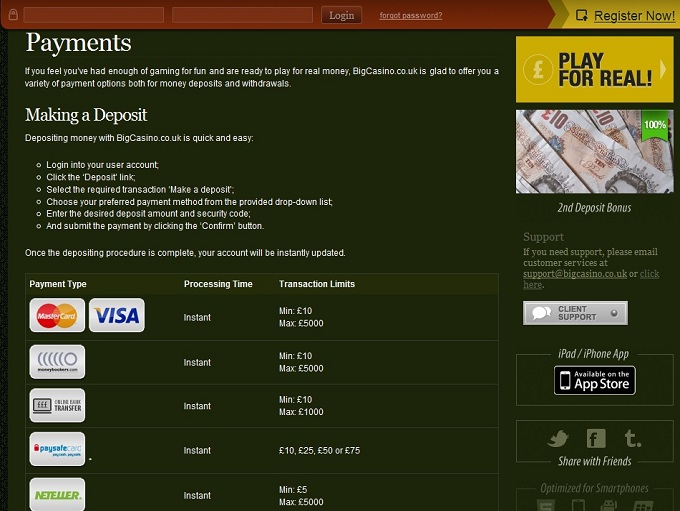Screen dimensions: 680x511
Task: Click the VISA payment logo
Action: [x=116, y=316]
